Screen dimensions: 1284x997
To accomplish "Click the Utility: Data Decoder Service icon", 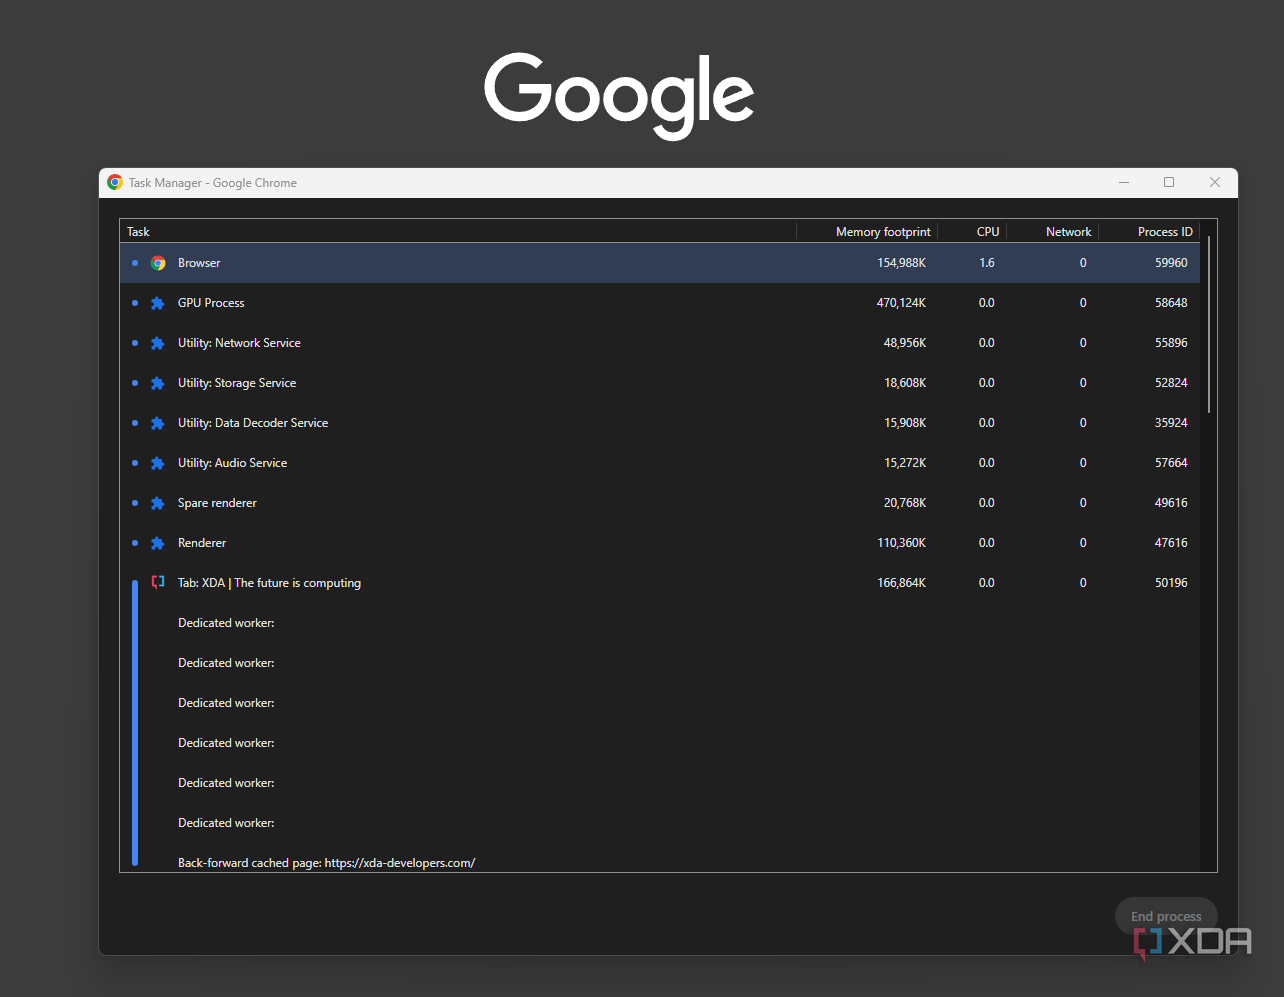I will click(158, 422).
